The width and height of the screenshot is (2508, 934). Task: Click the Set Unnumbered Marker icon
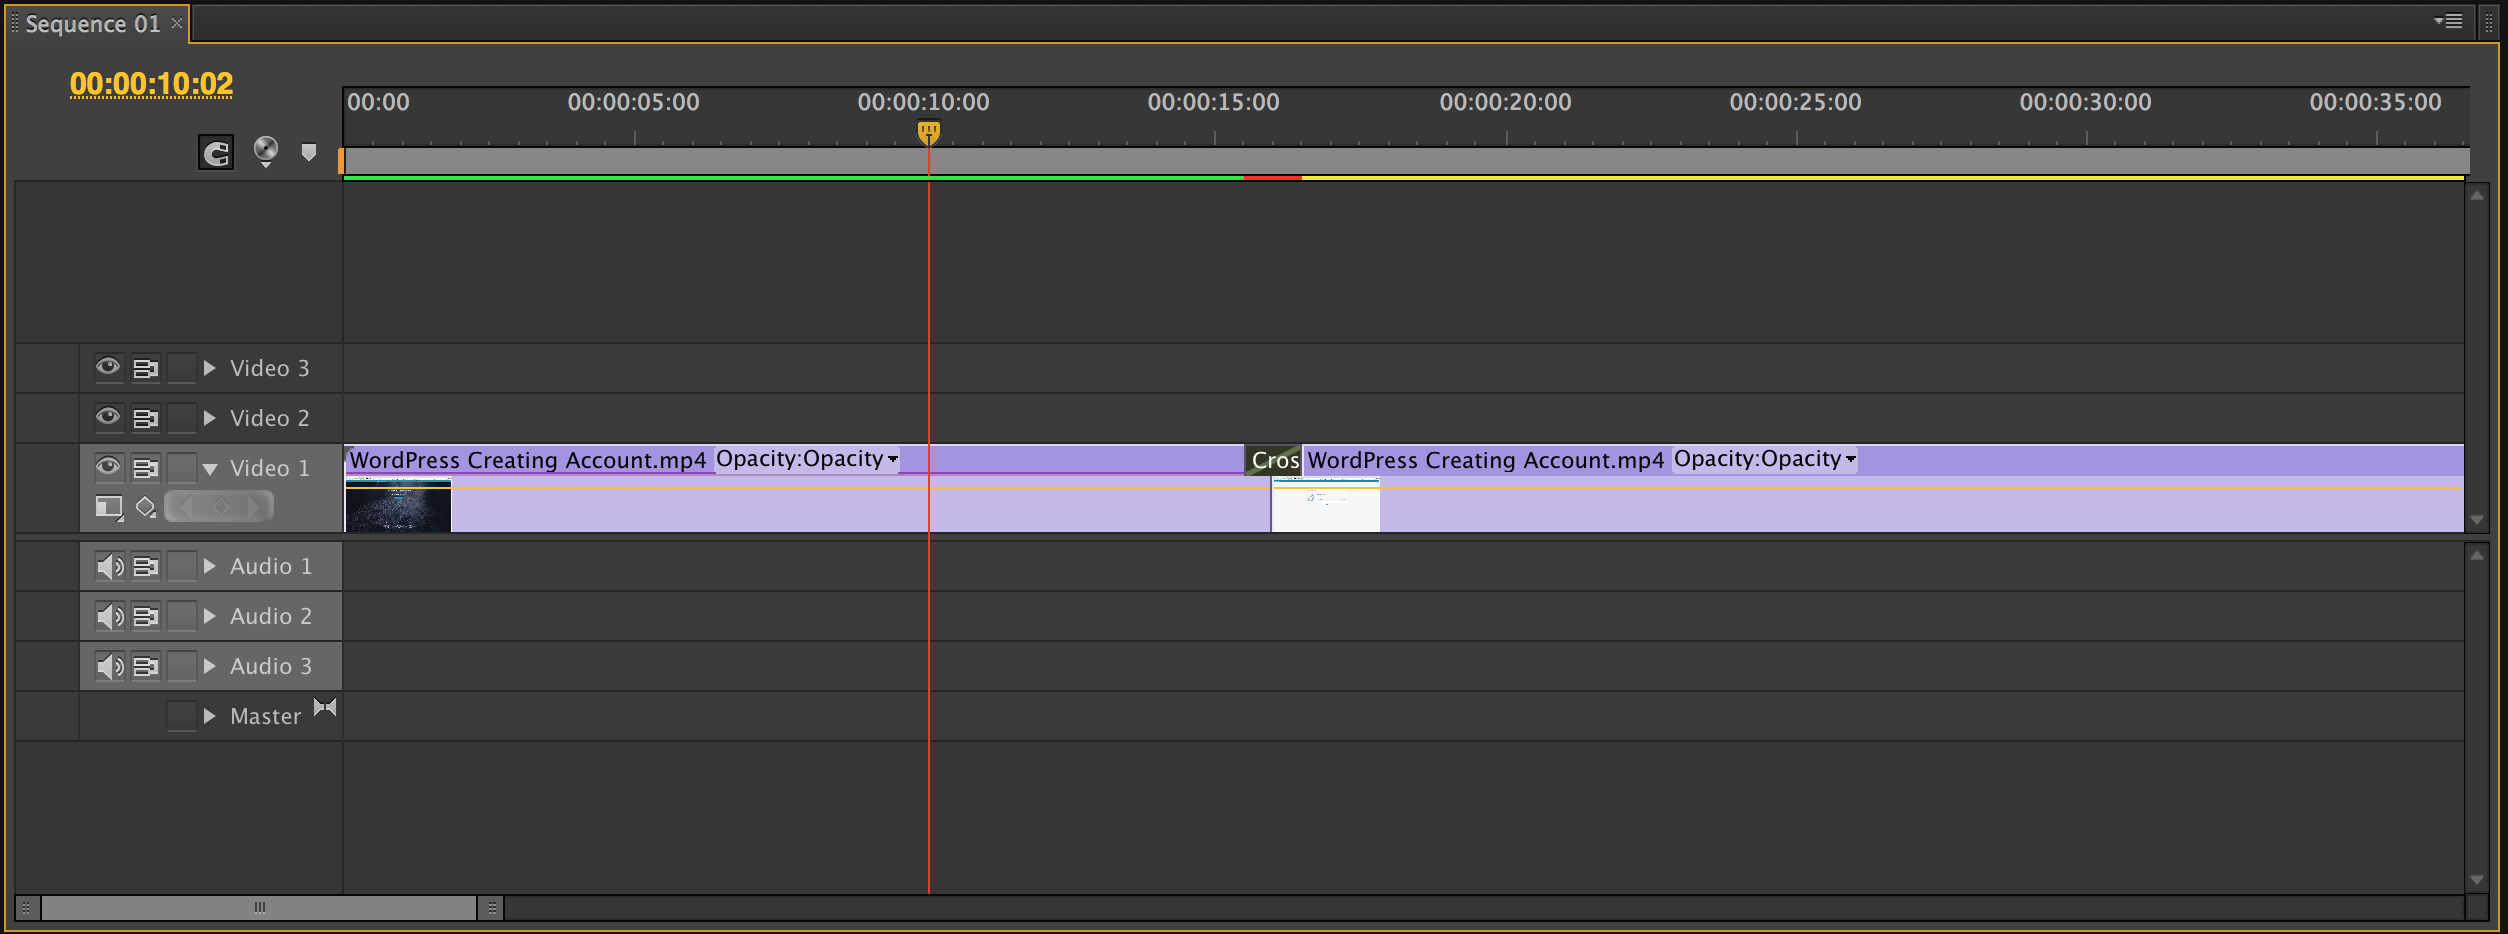tap(309, 152)
